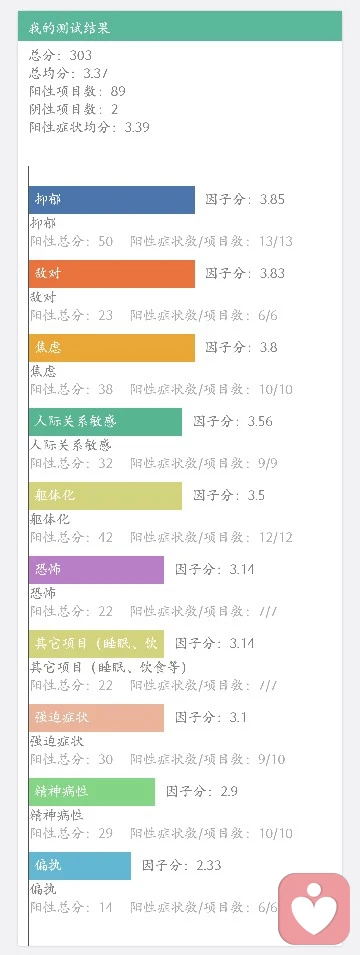Click 其它项目(睡眠、饮食等) description text

click(108, 668)
